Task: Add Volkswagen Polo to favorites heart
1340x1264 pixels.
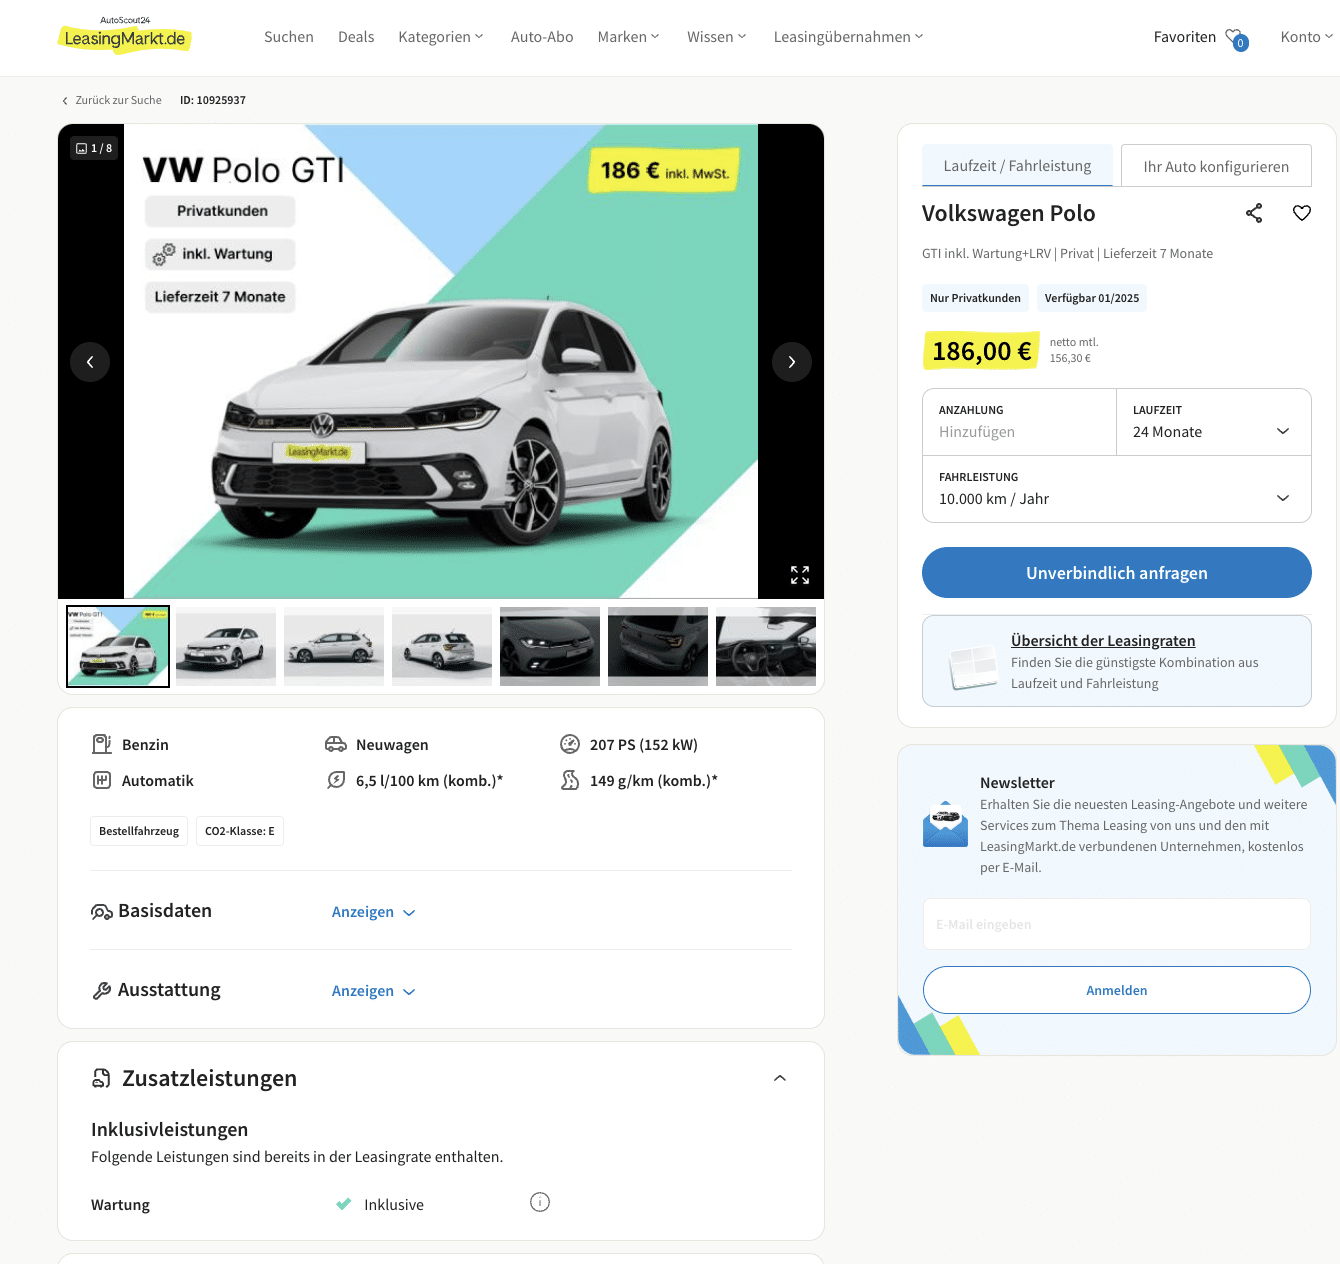Action: click(x=1302, y=213)
